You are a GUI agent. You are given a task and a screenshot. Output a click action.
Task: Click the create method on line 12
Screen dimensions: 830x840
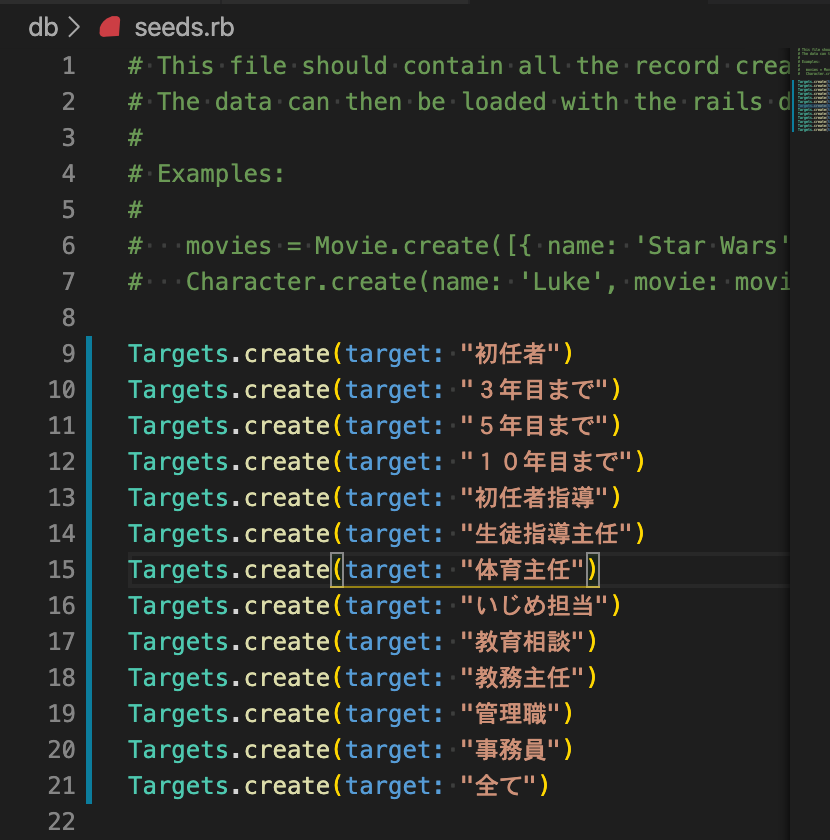click(287, 461)
